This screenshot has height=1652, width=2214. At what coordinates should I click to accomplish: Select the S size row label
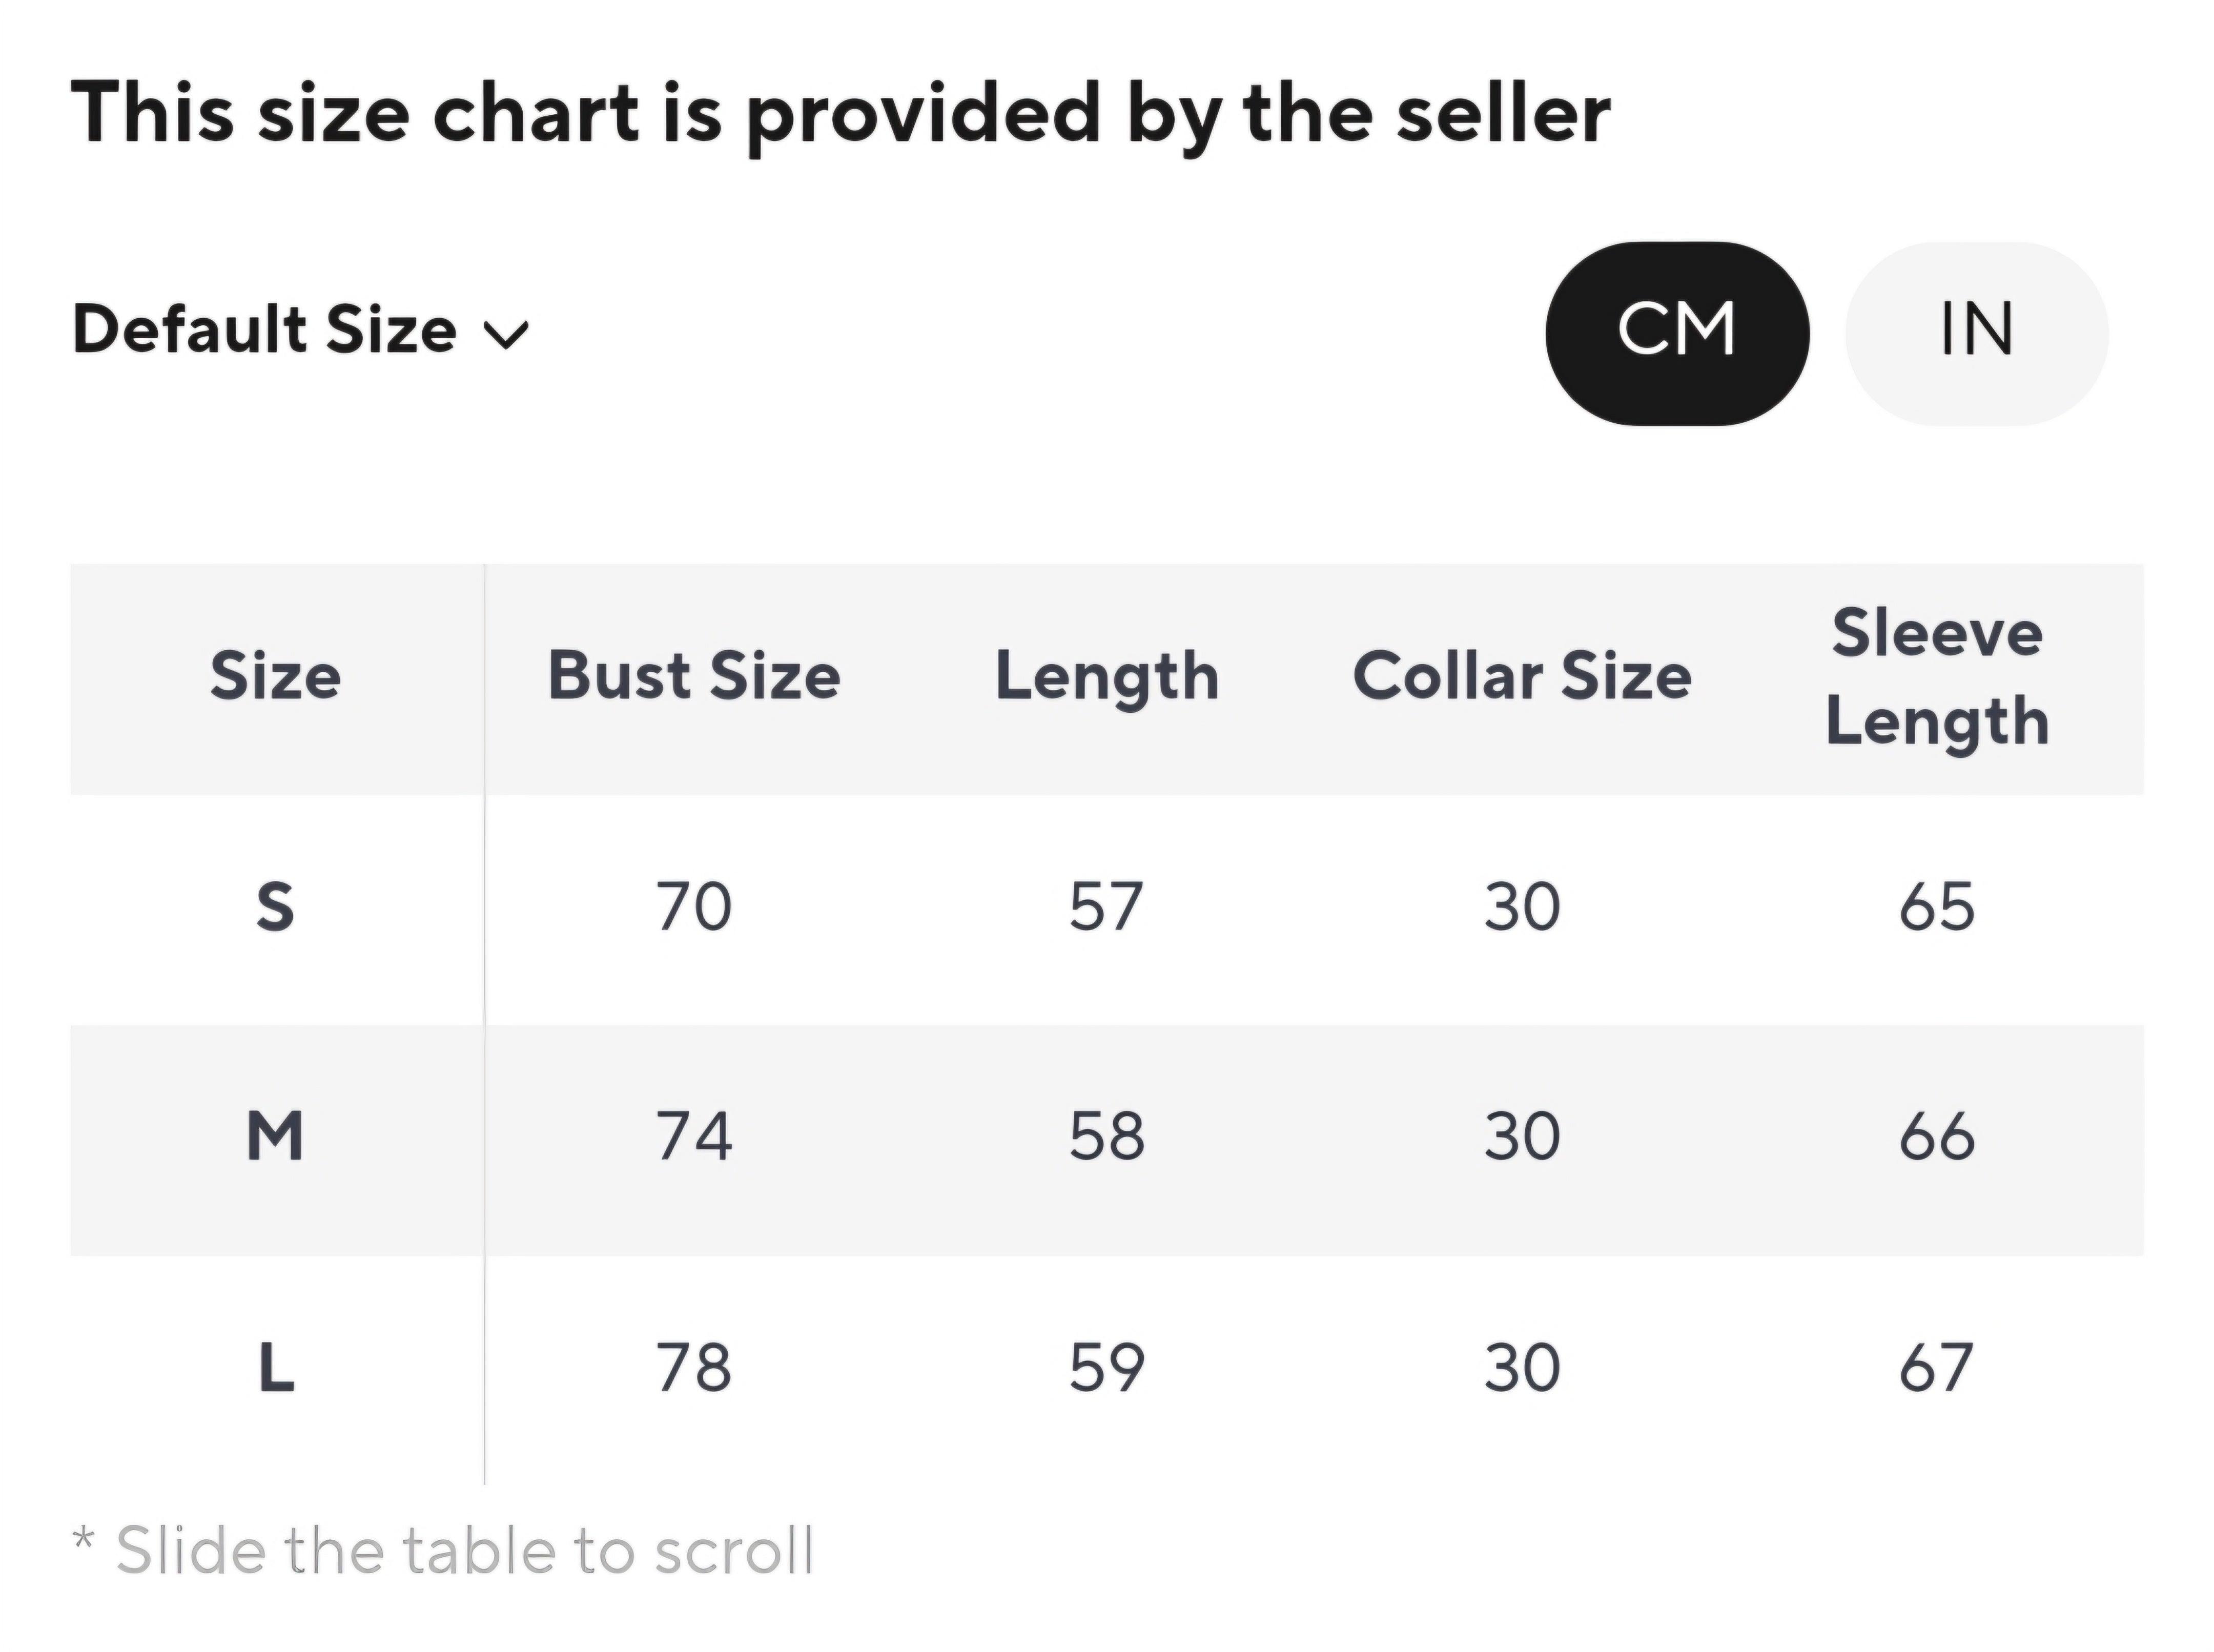pyautogui.click(x=276, y=907)
